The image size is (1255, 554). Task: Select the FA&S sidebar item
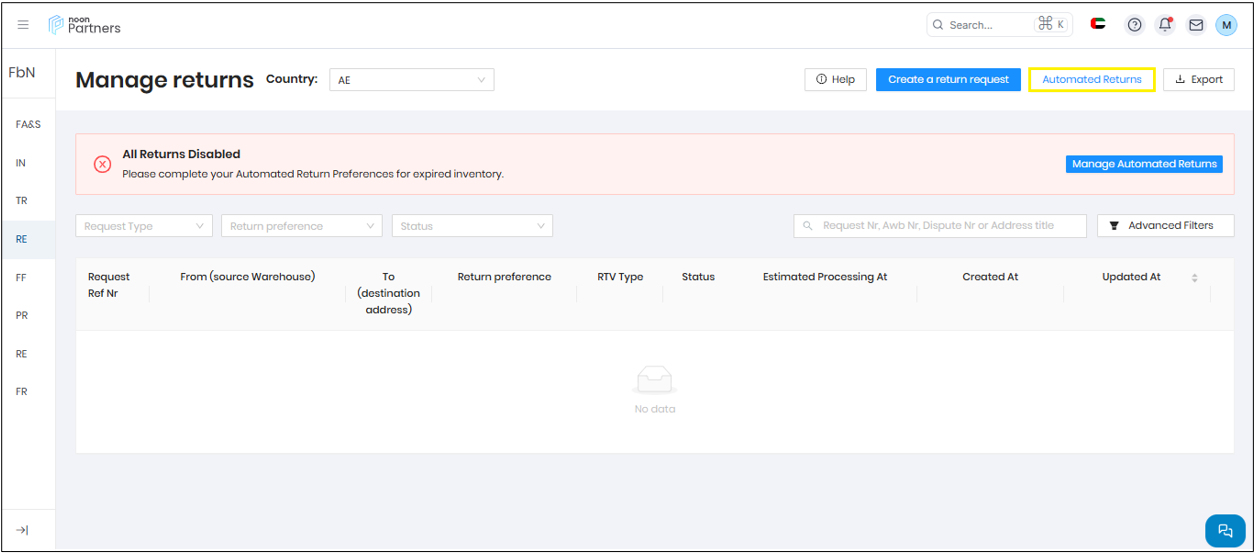click(28, 125)
